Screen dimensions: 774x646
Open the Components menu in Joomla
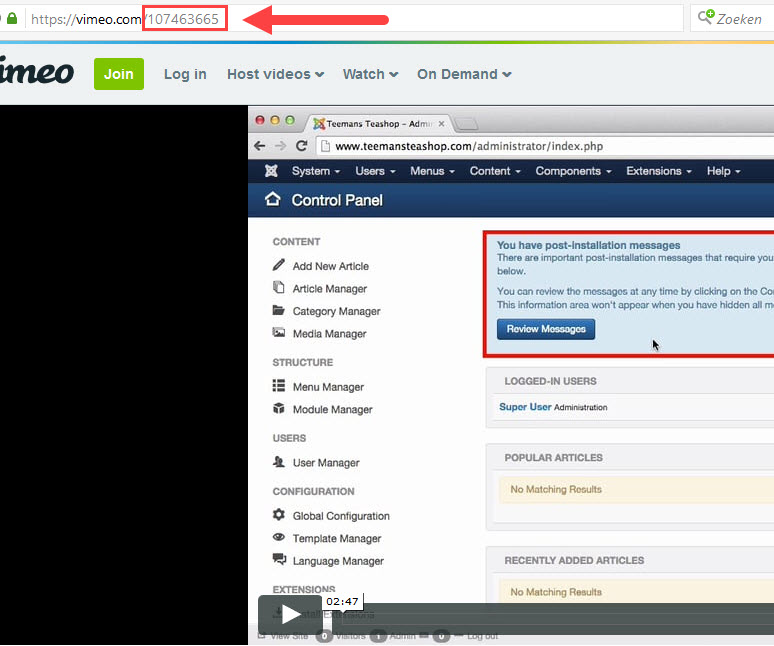[x=573, y=171]
